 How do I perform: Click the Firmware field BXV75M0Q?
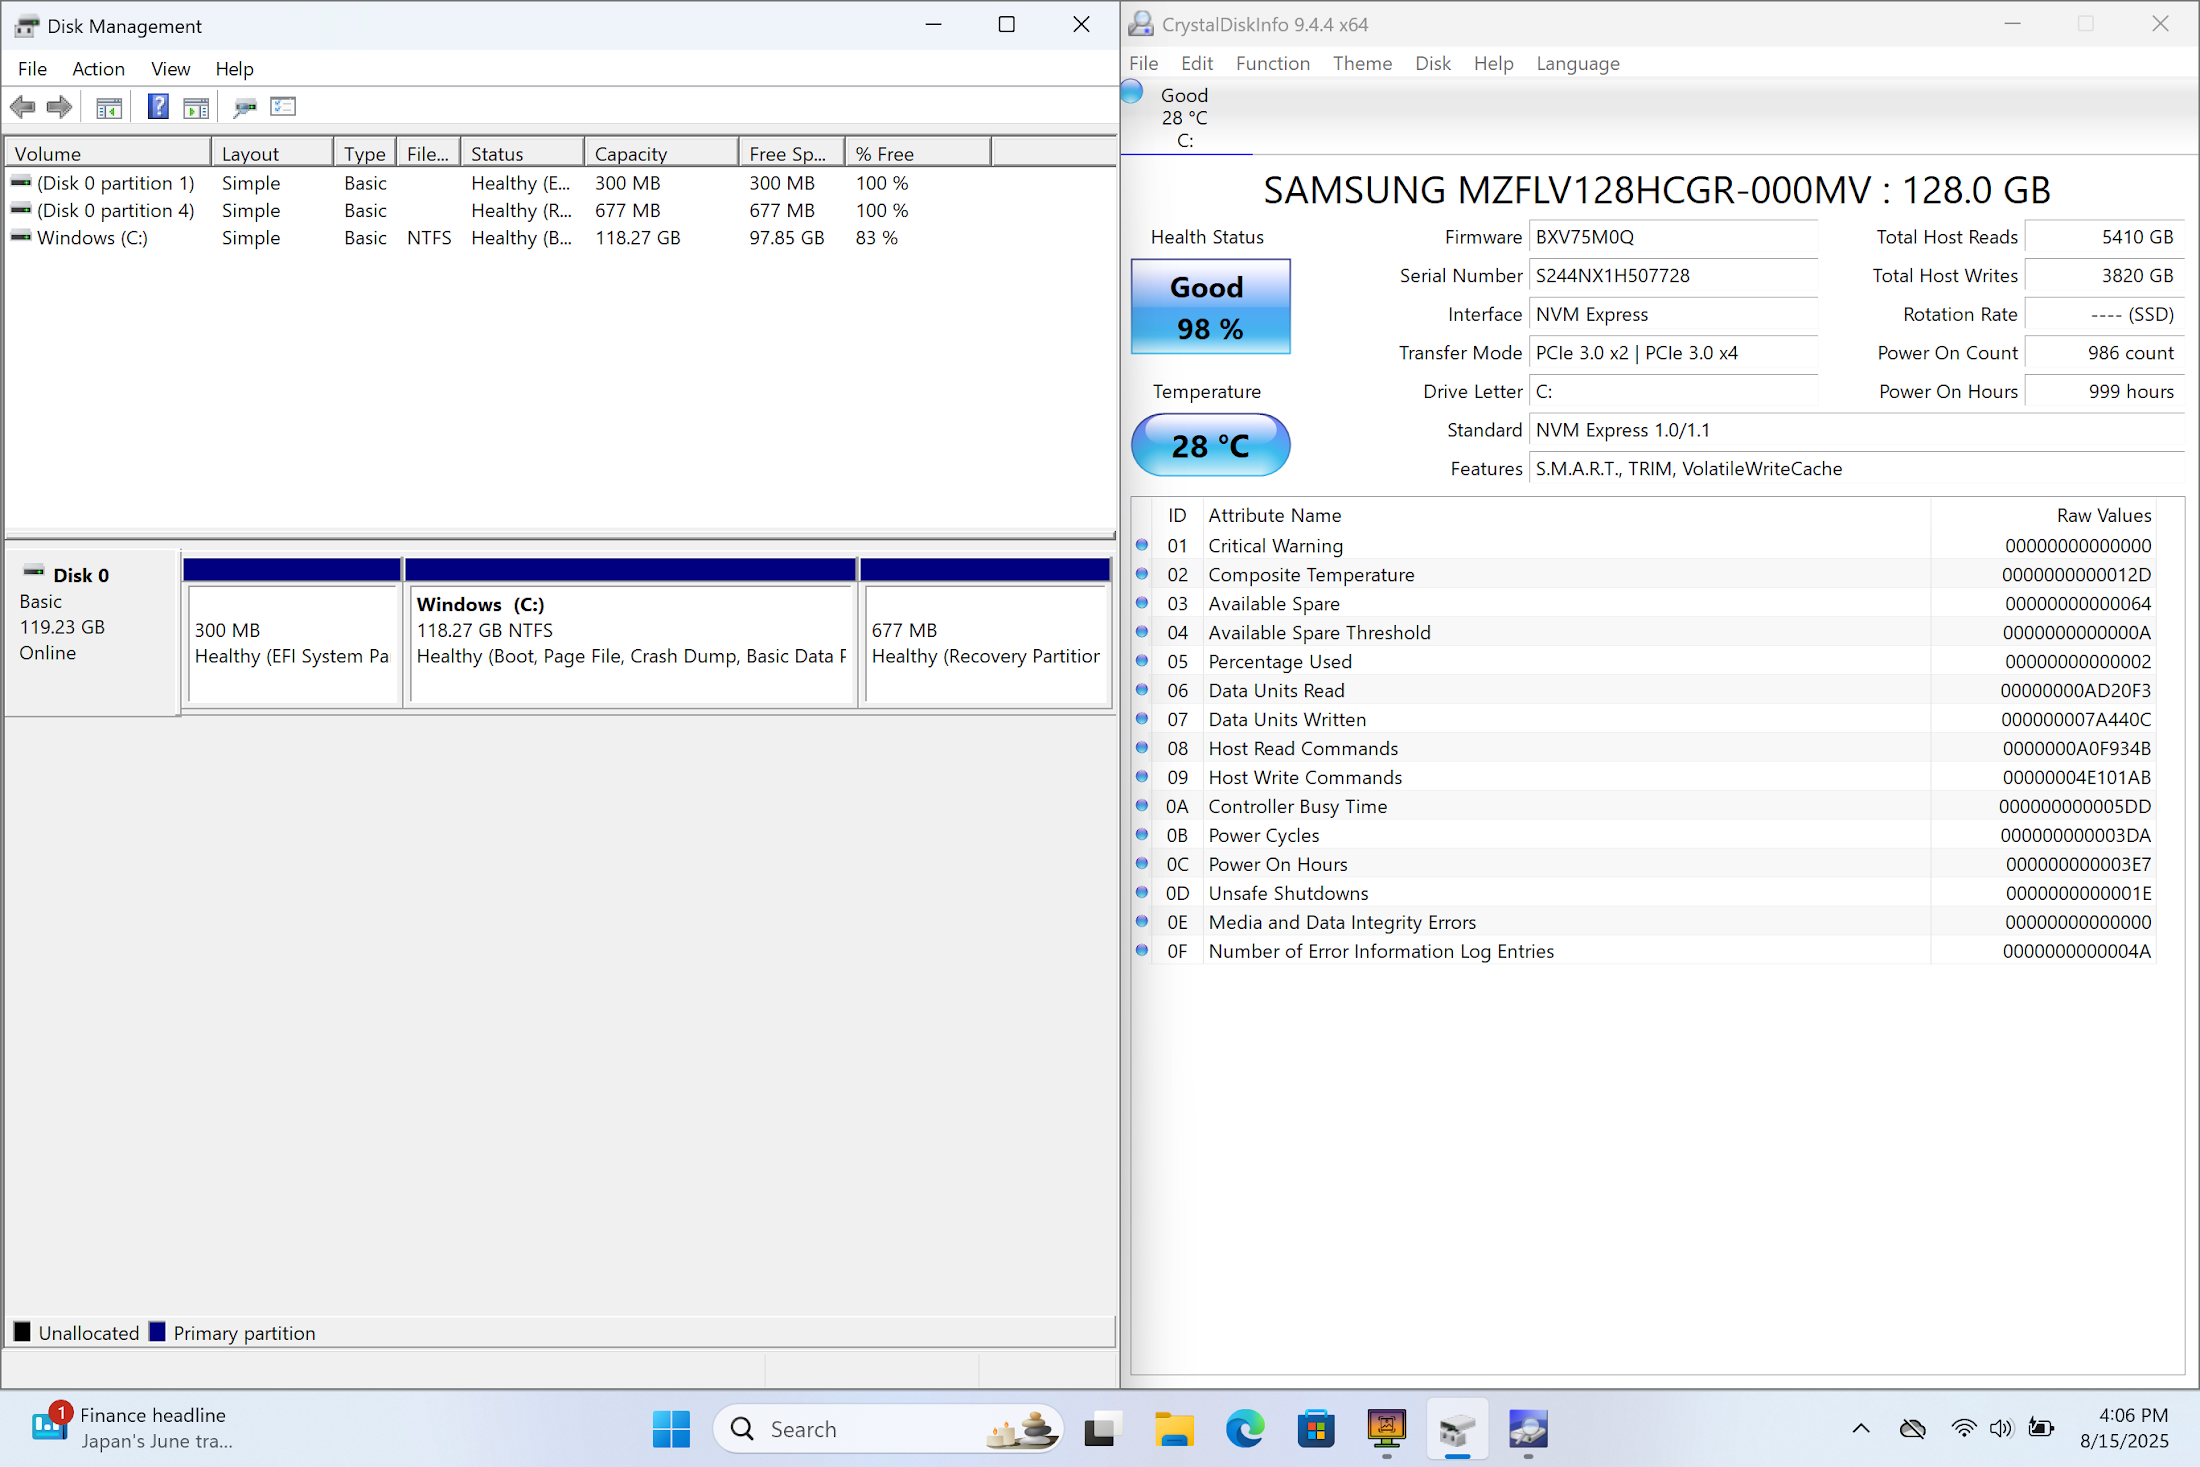1673,237
